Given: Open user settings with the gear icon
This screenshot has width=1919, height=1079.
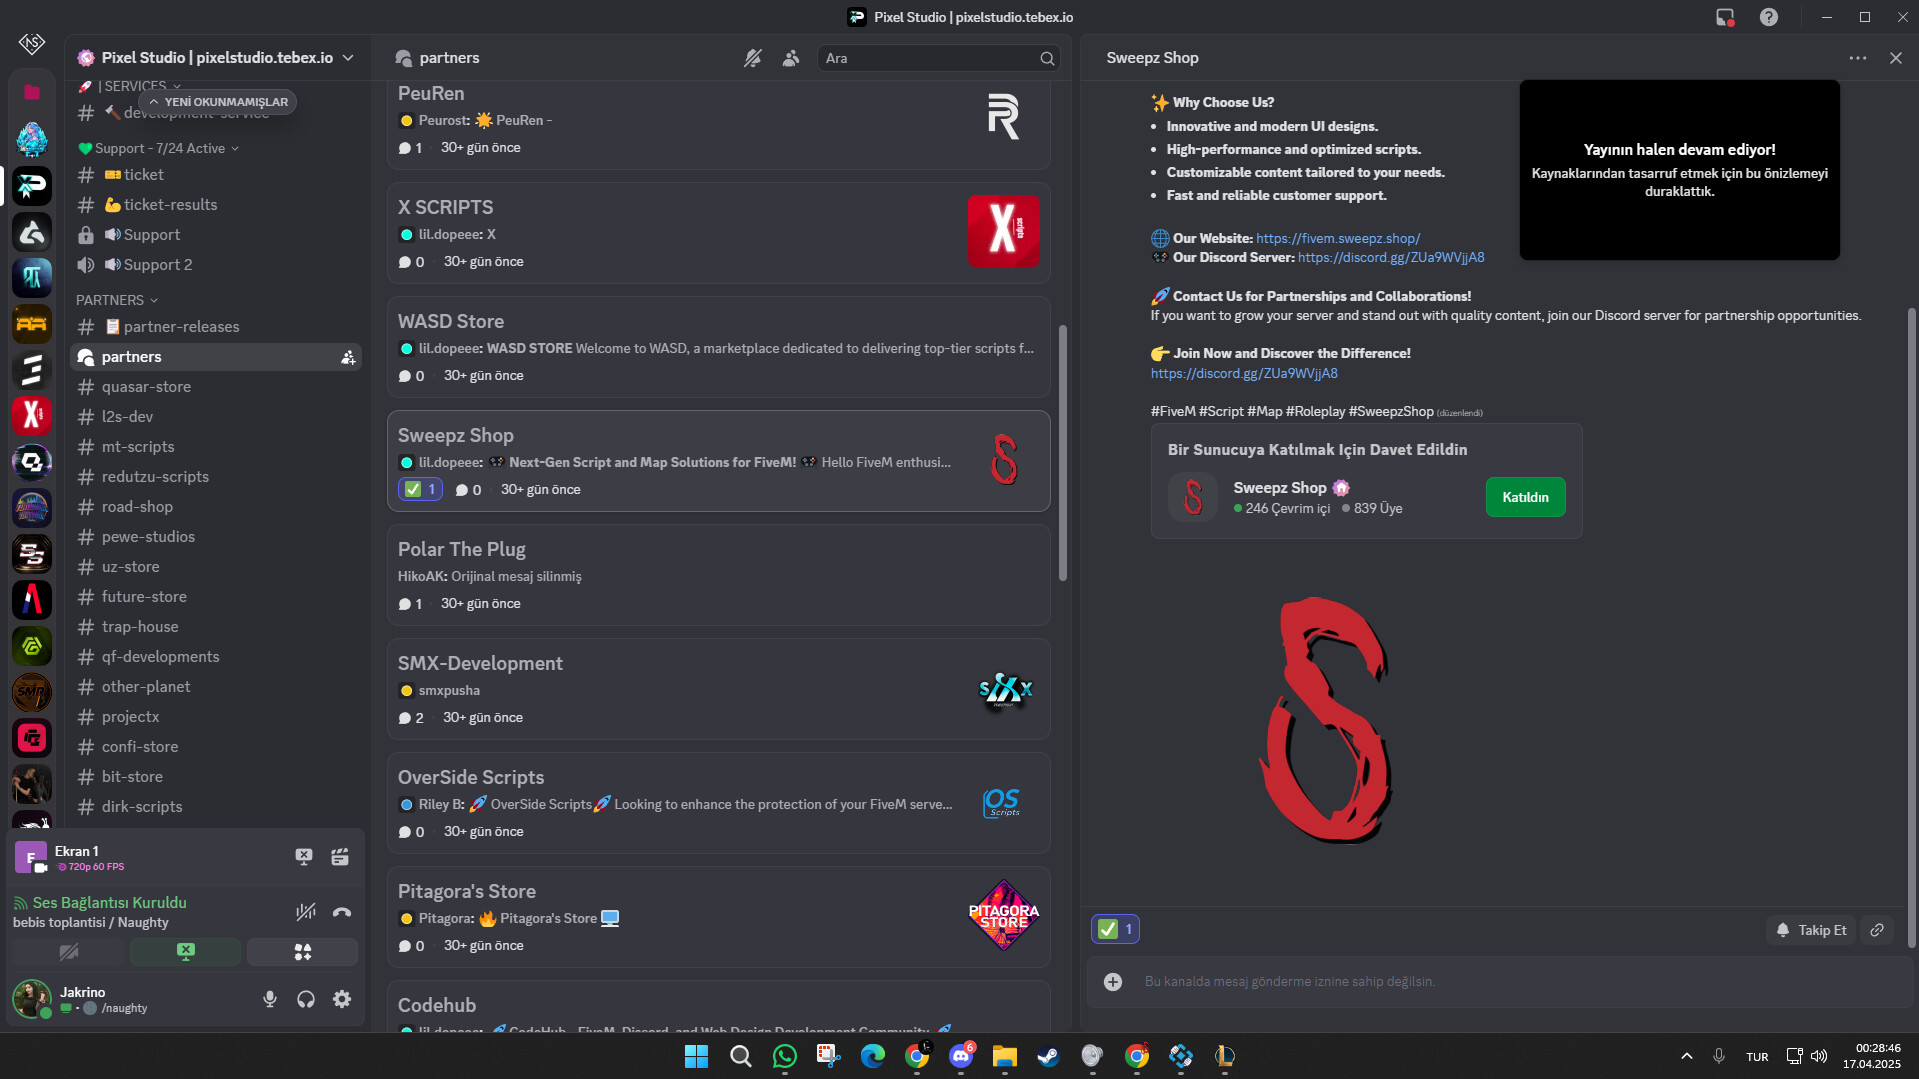Looking at the screenshot, I should [x=341, y=999].
